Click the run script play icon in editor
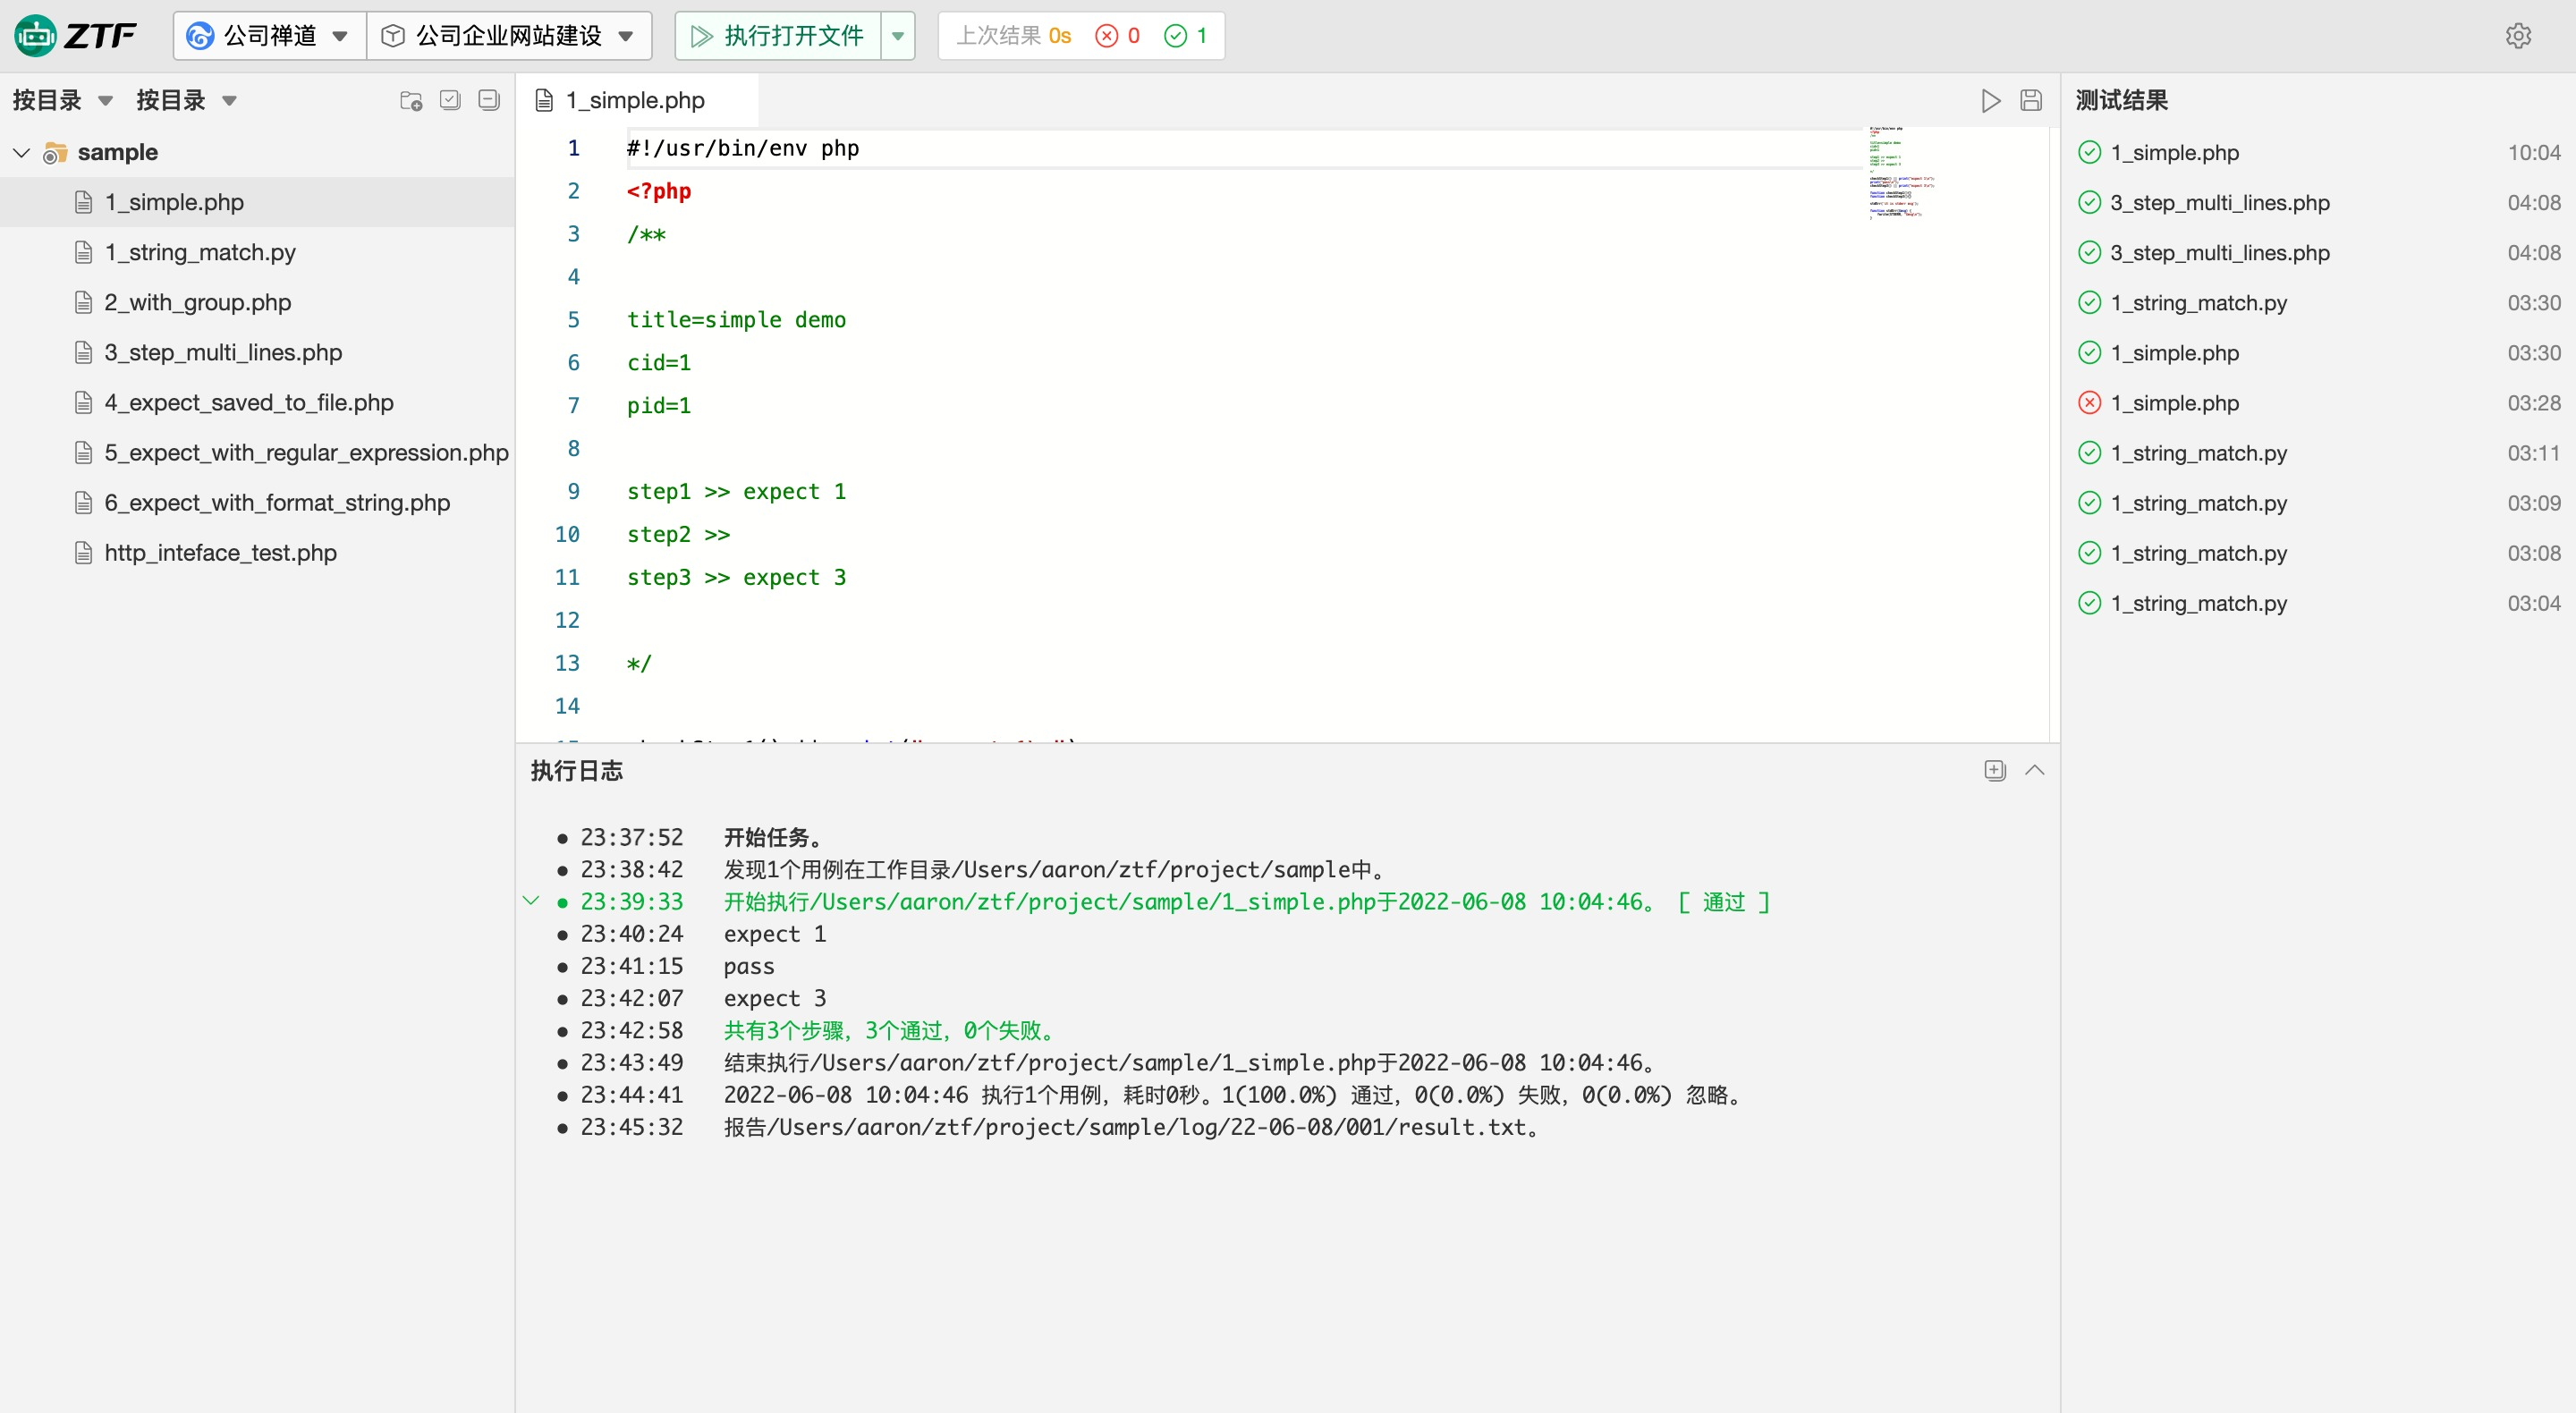 click(1990, 100)
